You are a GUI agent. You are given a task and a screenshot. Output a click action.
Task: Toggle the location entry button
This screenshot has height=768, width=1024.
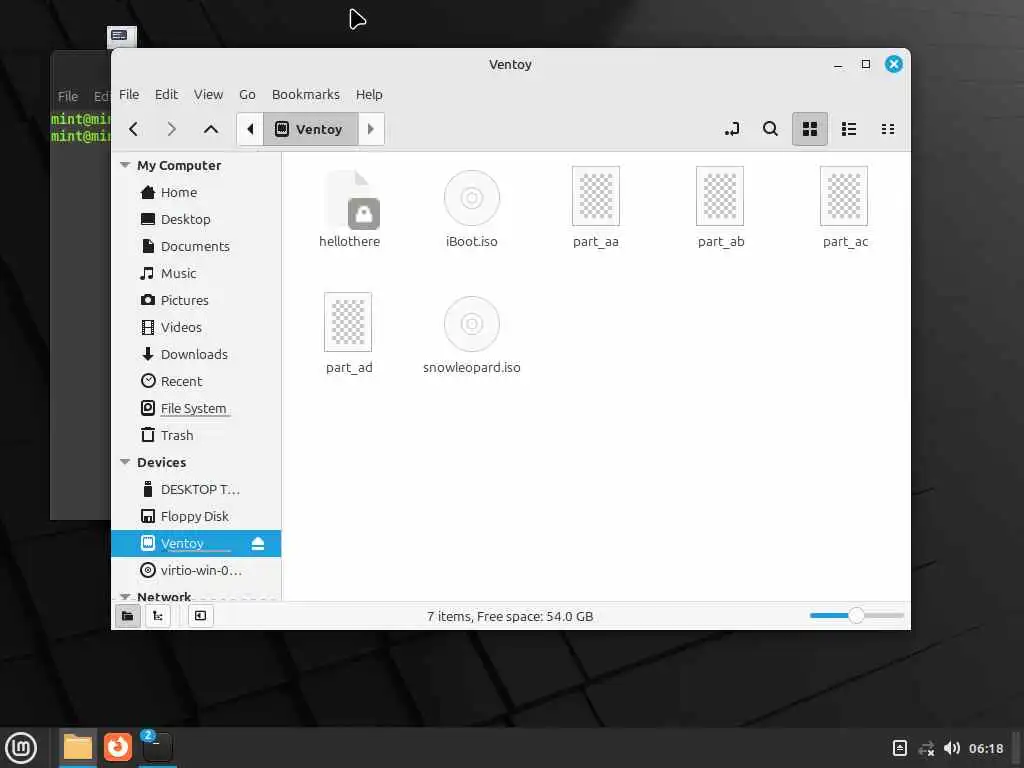tap(732, 129)
